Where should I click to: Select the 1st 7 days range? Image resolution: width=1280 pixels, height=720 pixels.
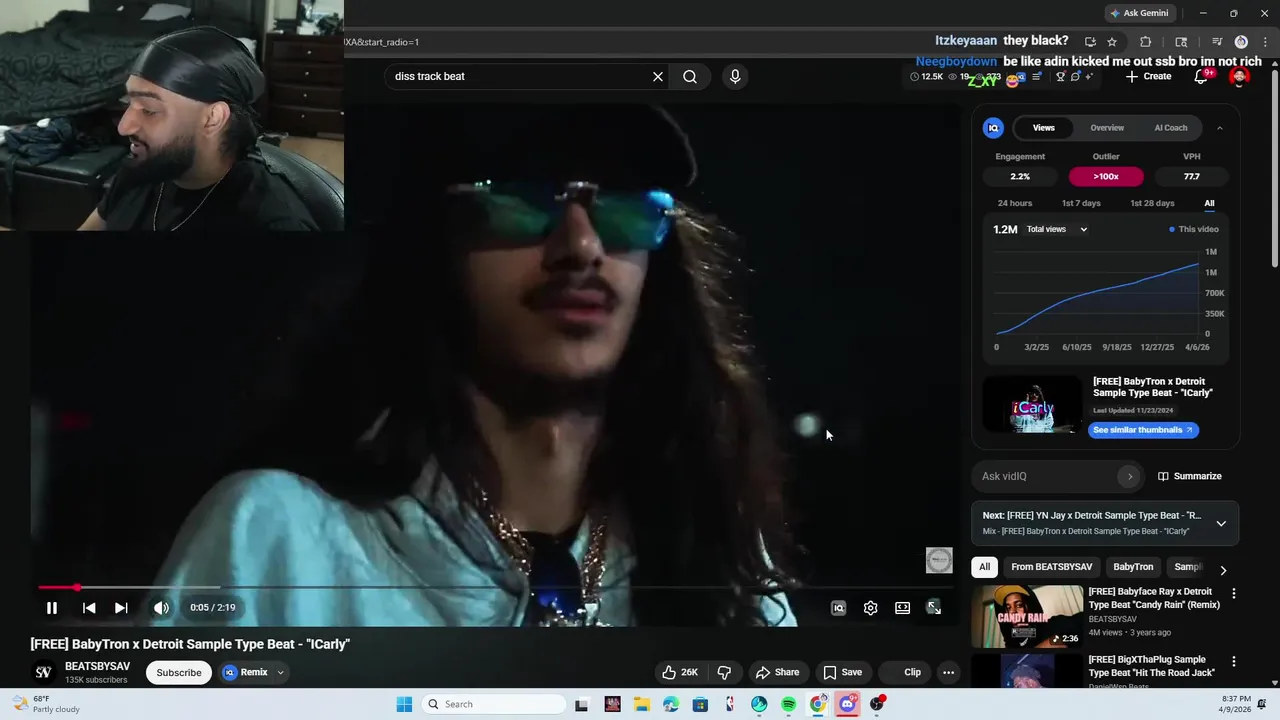click(1081, 203)
